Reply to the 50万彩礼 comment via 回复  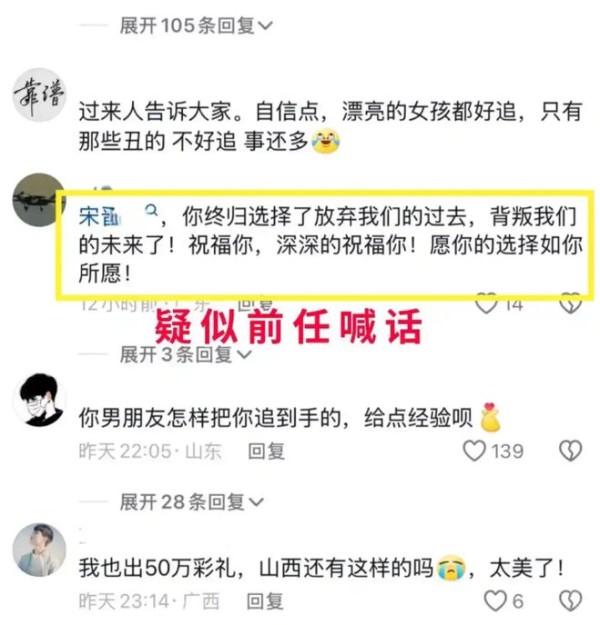pyautogui.click(x=265, y=601)
